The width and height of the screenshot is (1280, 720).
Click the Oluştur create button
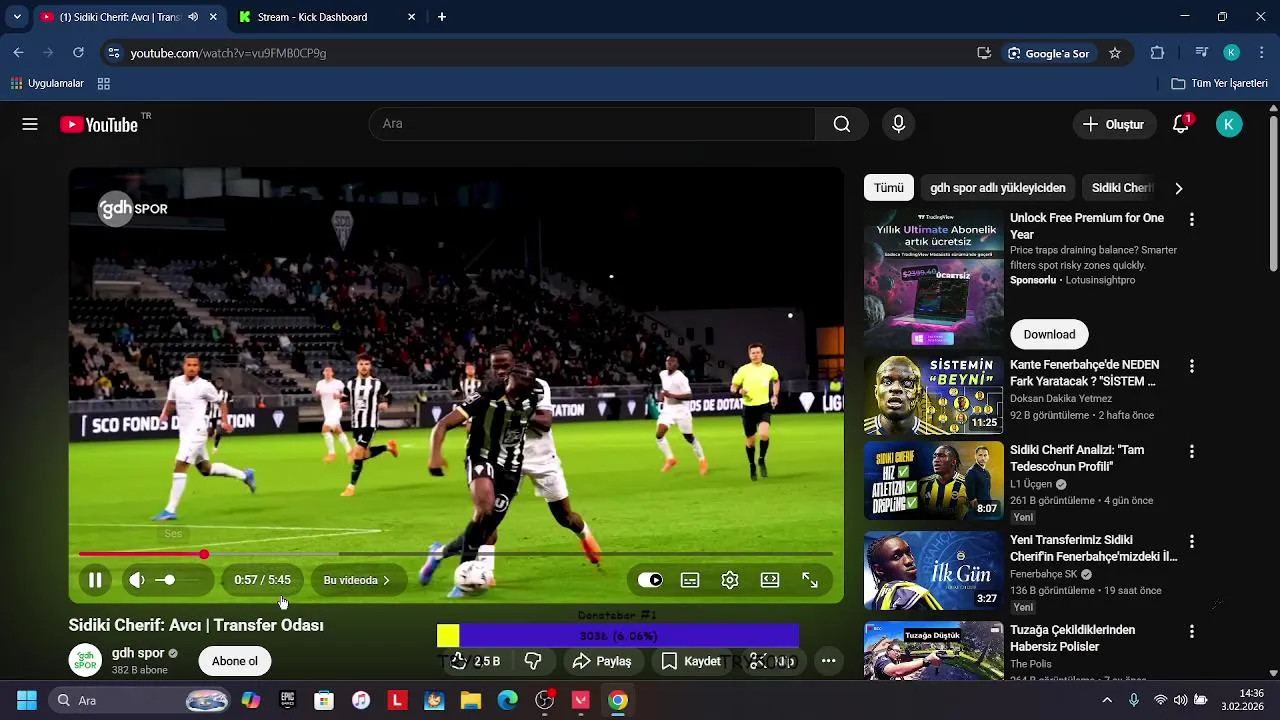coord(1113,124)
